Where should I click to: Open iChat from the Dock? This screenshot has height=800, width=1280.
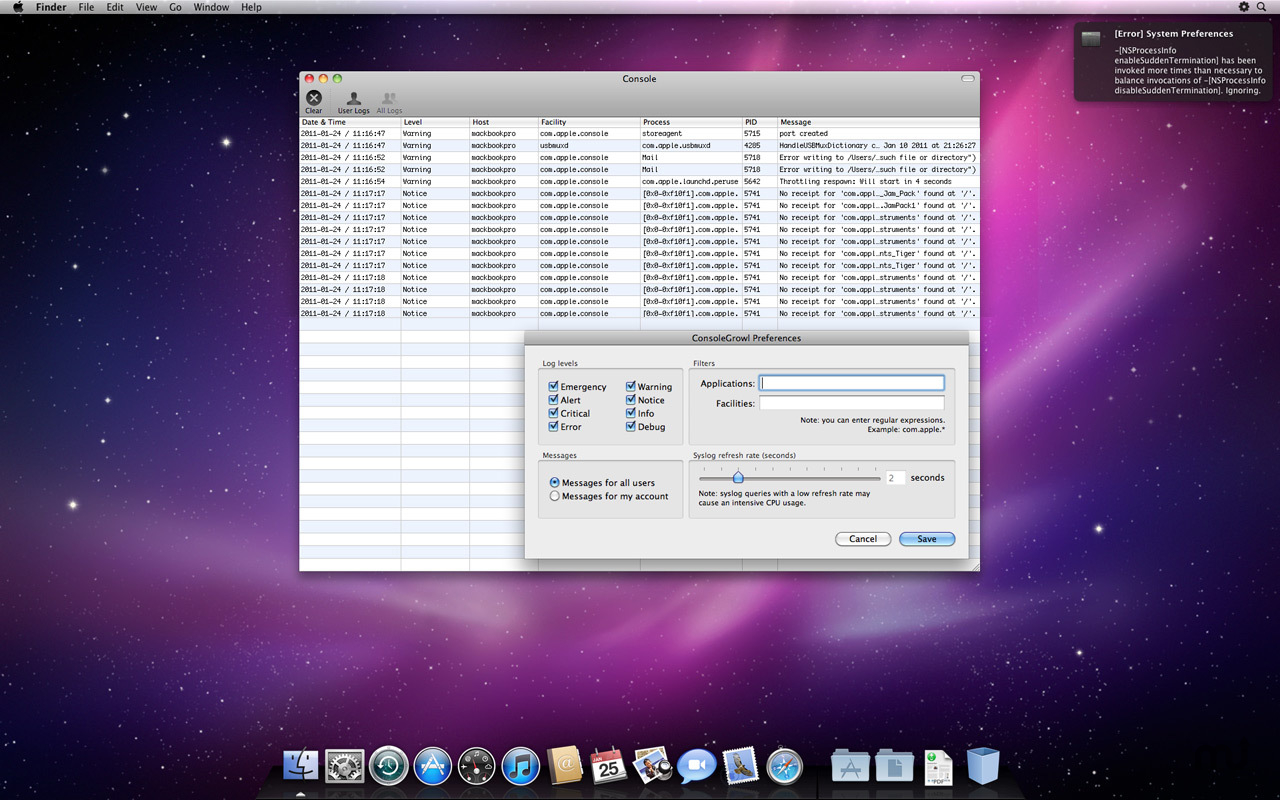point(696,767)
